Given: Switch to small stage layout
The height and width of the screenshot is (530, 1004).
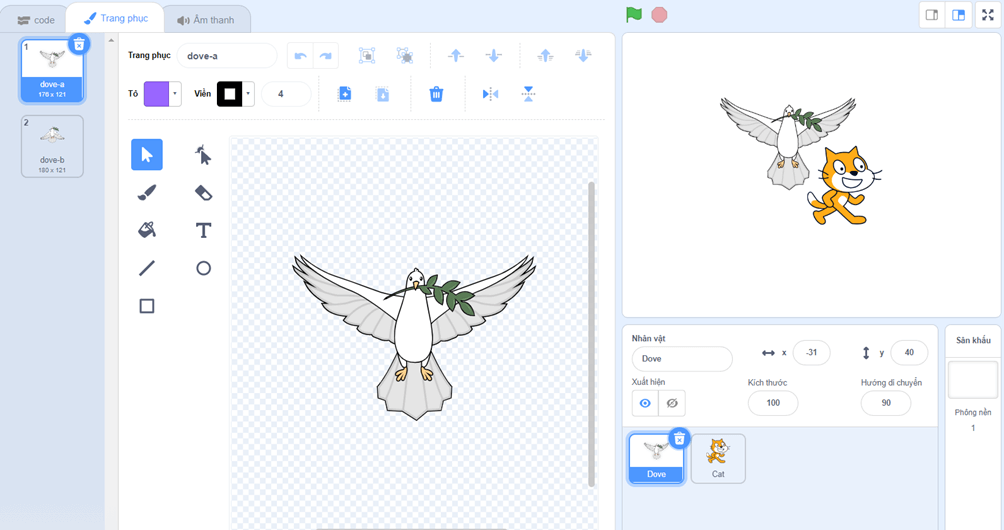Looking at the screenshot, I should pyautogui.click(x=932, y=15).
